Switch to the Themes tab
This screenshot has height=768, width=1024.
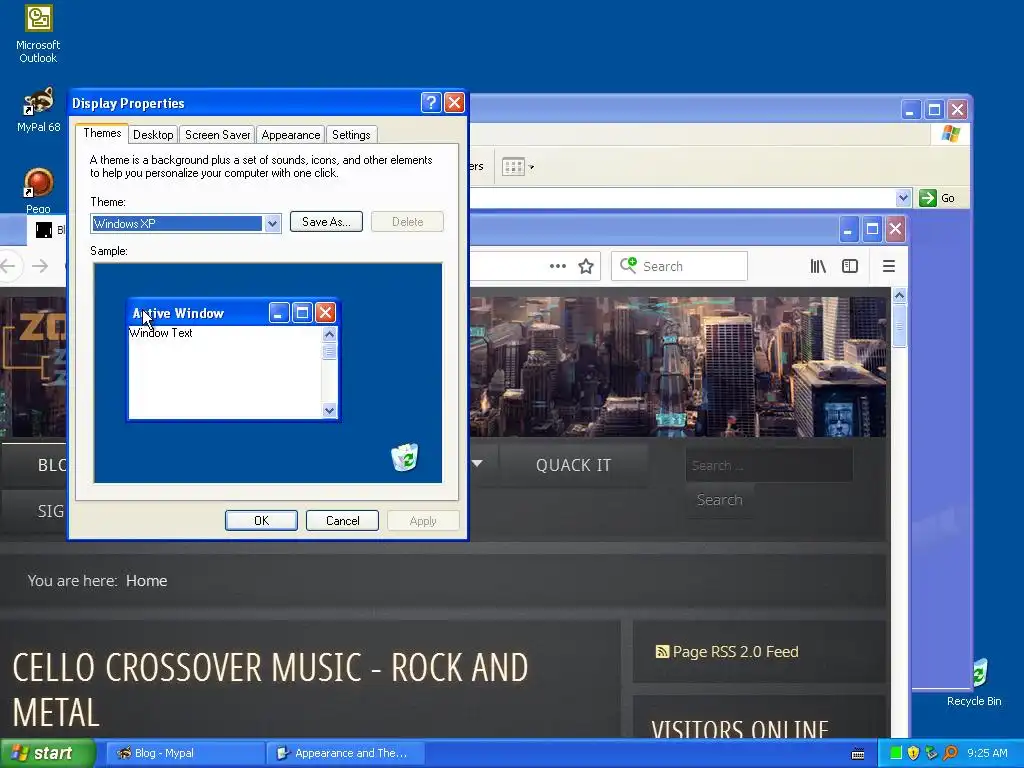coord(102,133)
